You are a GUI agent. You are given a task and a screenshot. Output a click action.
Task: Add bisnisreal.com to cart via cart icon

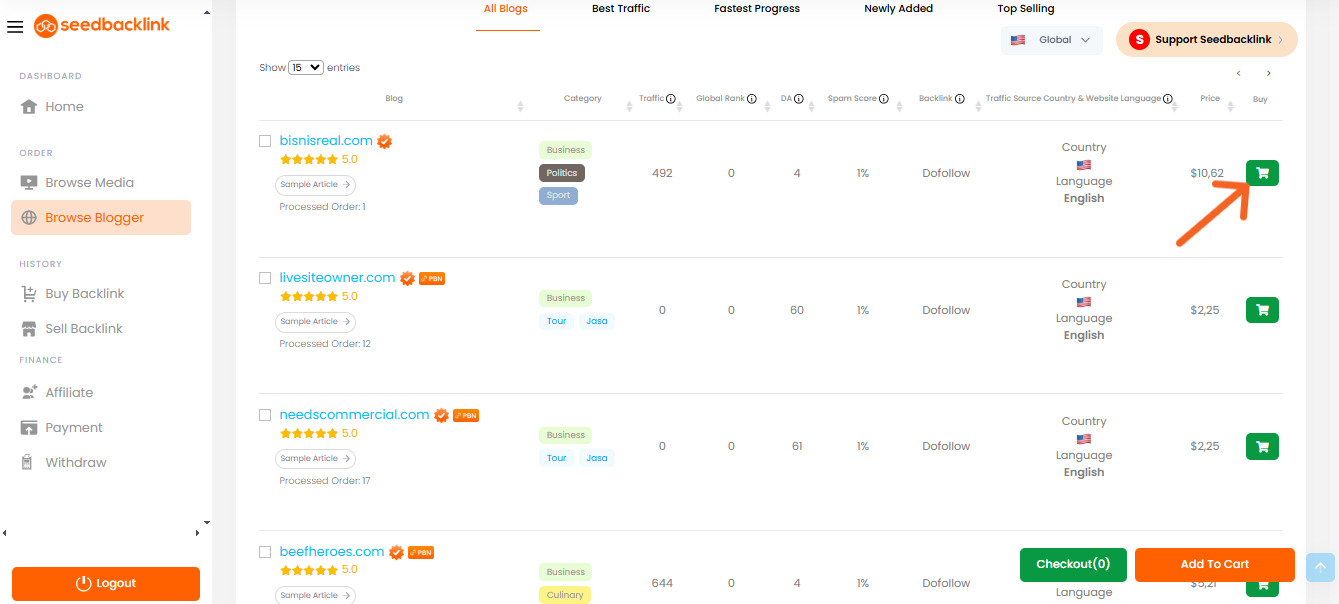tap(1262, 173)
